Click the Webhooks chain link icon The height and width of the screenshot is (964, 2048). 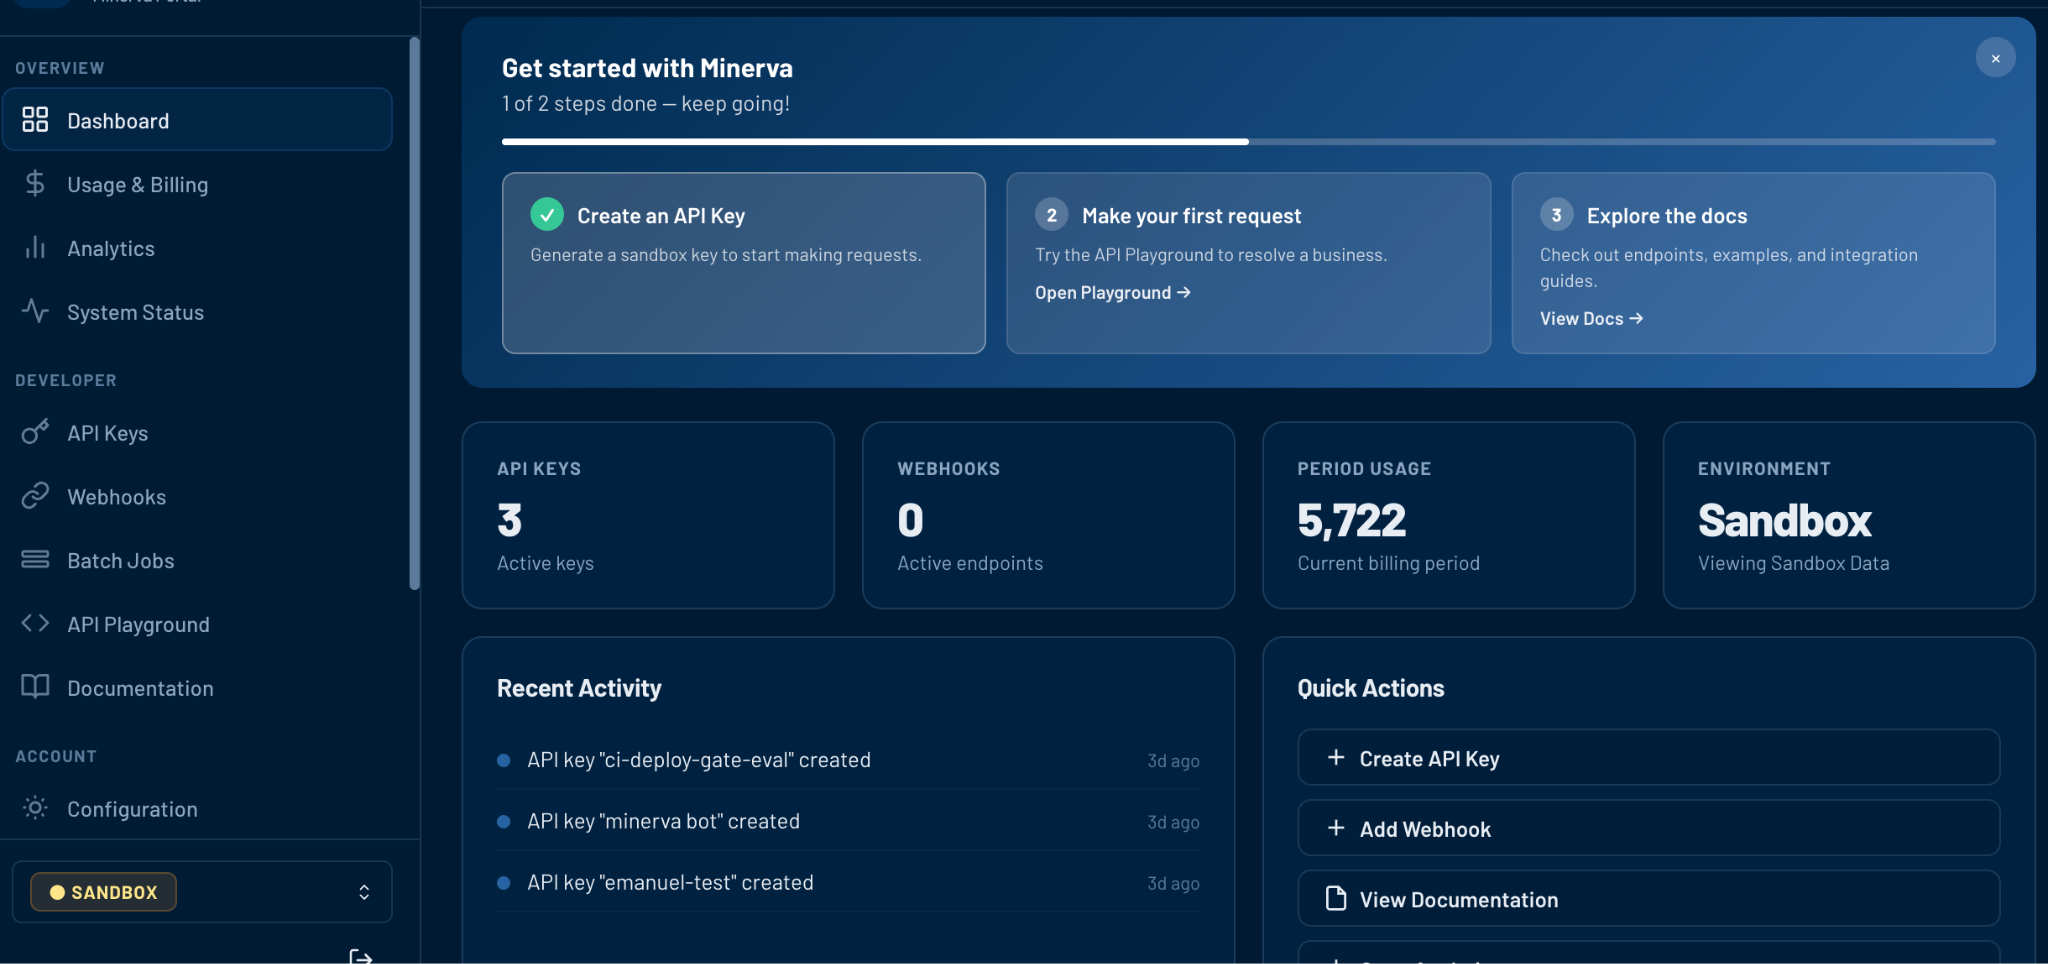point(35,496)
